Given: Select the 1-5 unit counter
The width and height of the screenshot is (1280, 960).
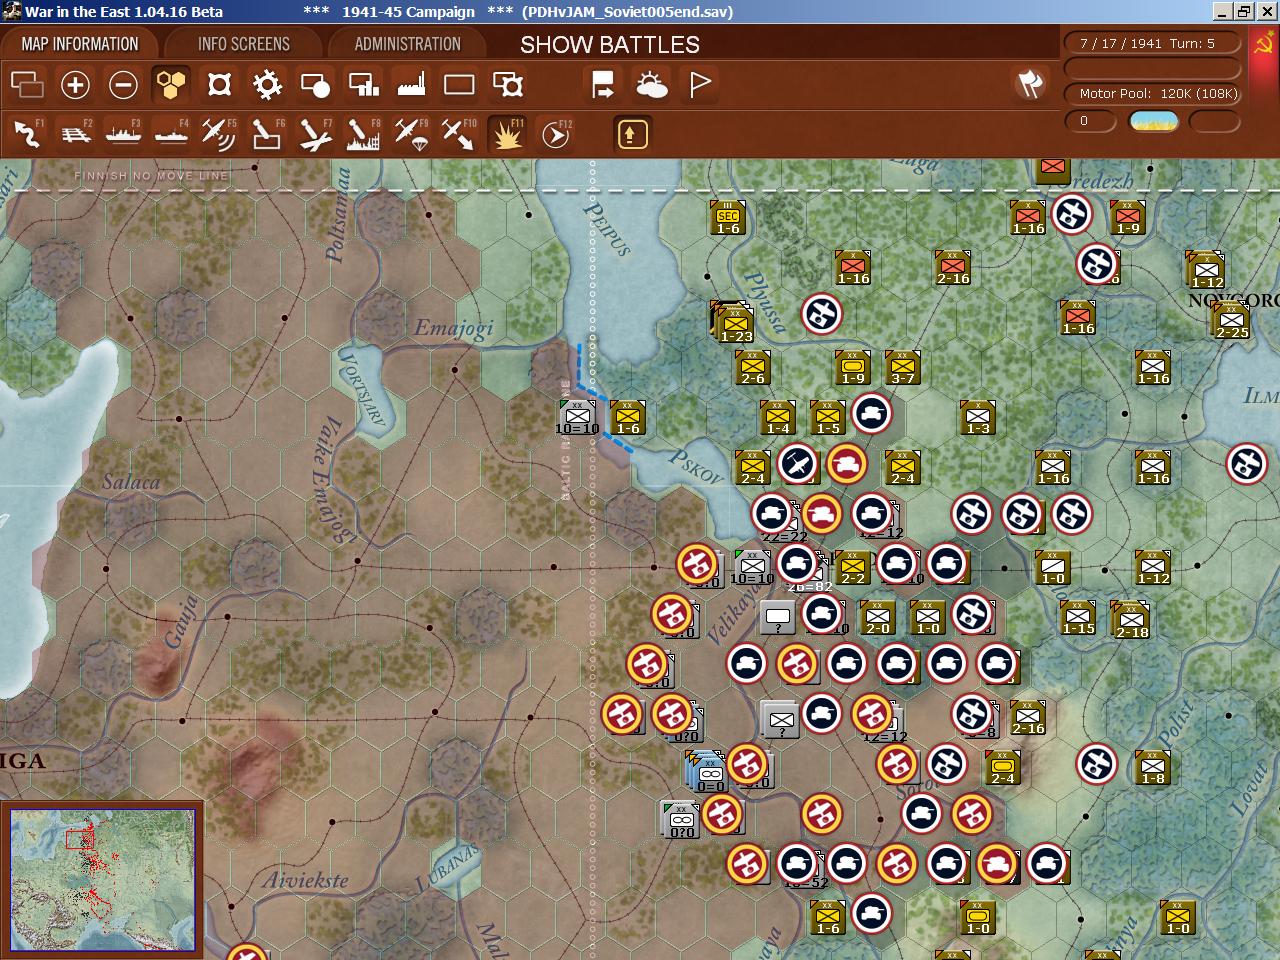Looking at the screenshot, I should [x=827, y=418].
